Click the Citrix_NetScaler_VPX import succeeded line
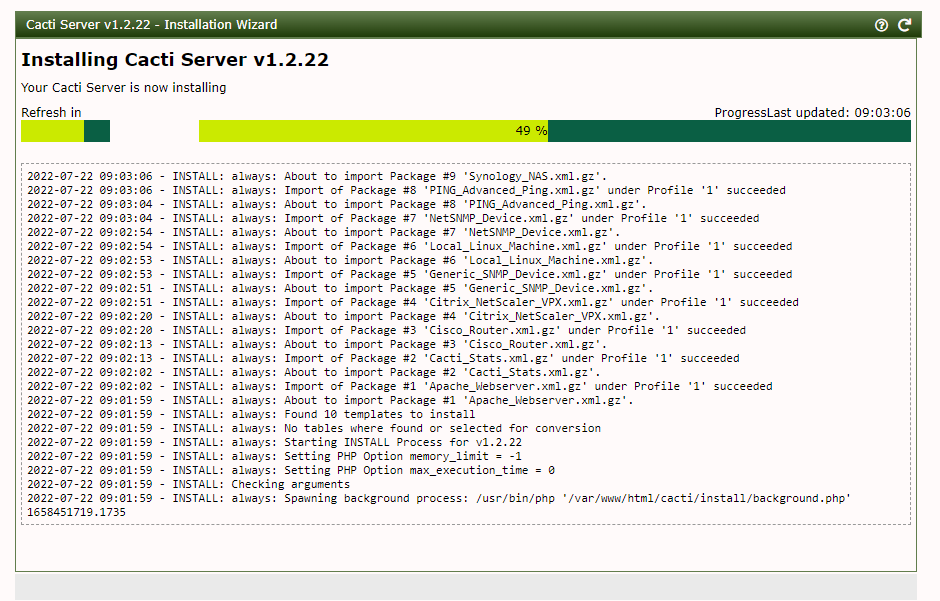The image size is (940, 601). (x=412, y=302)
